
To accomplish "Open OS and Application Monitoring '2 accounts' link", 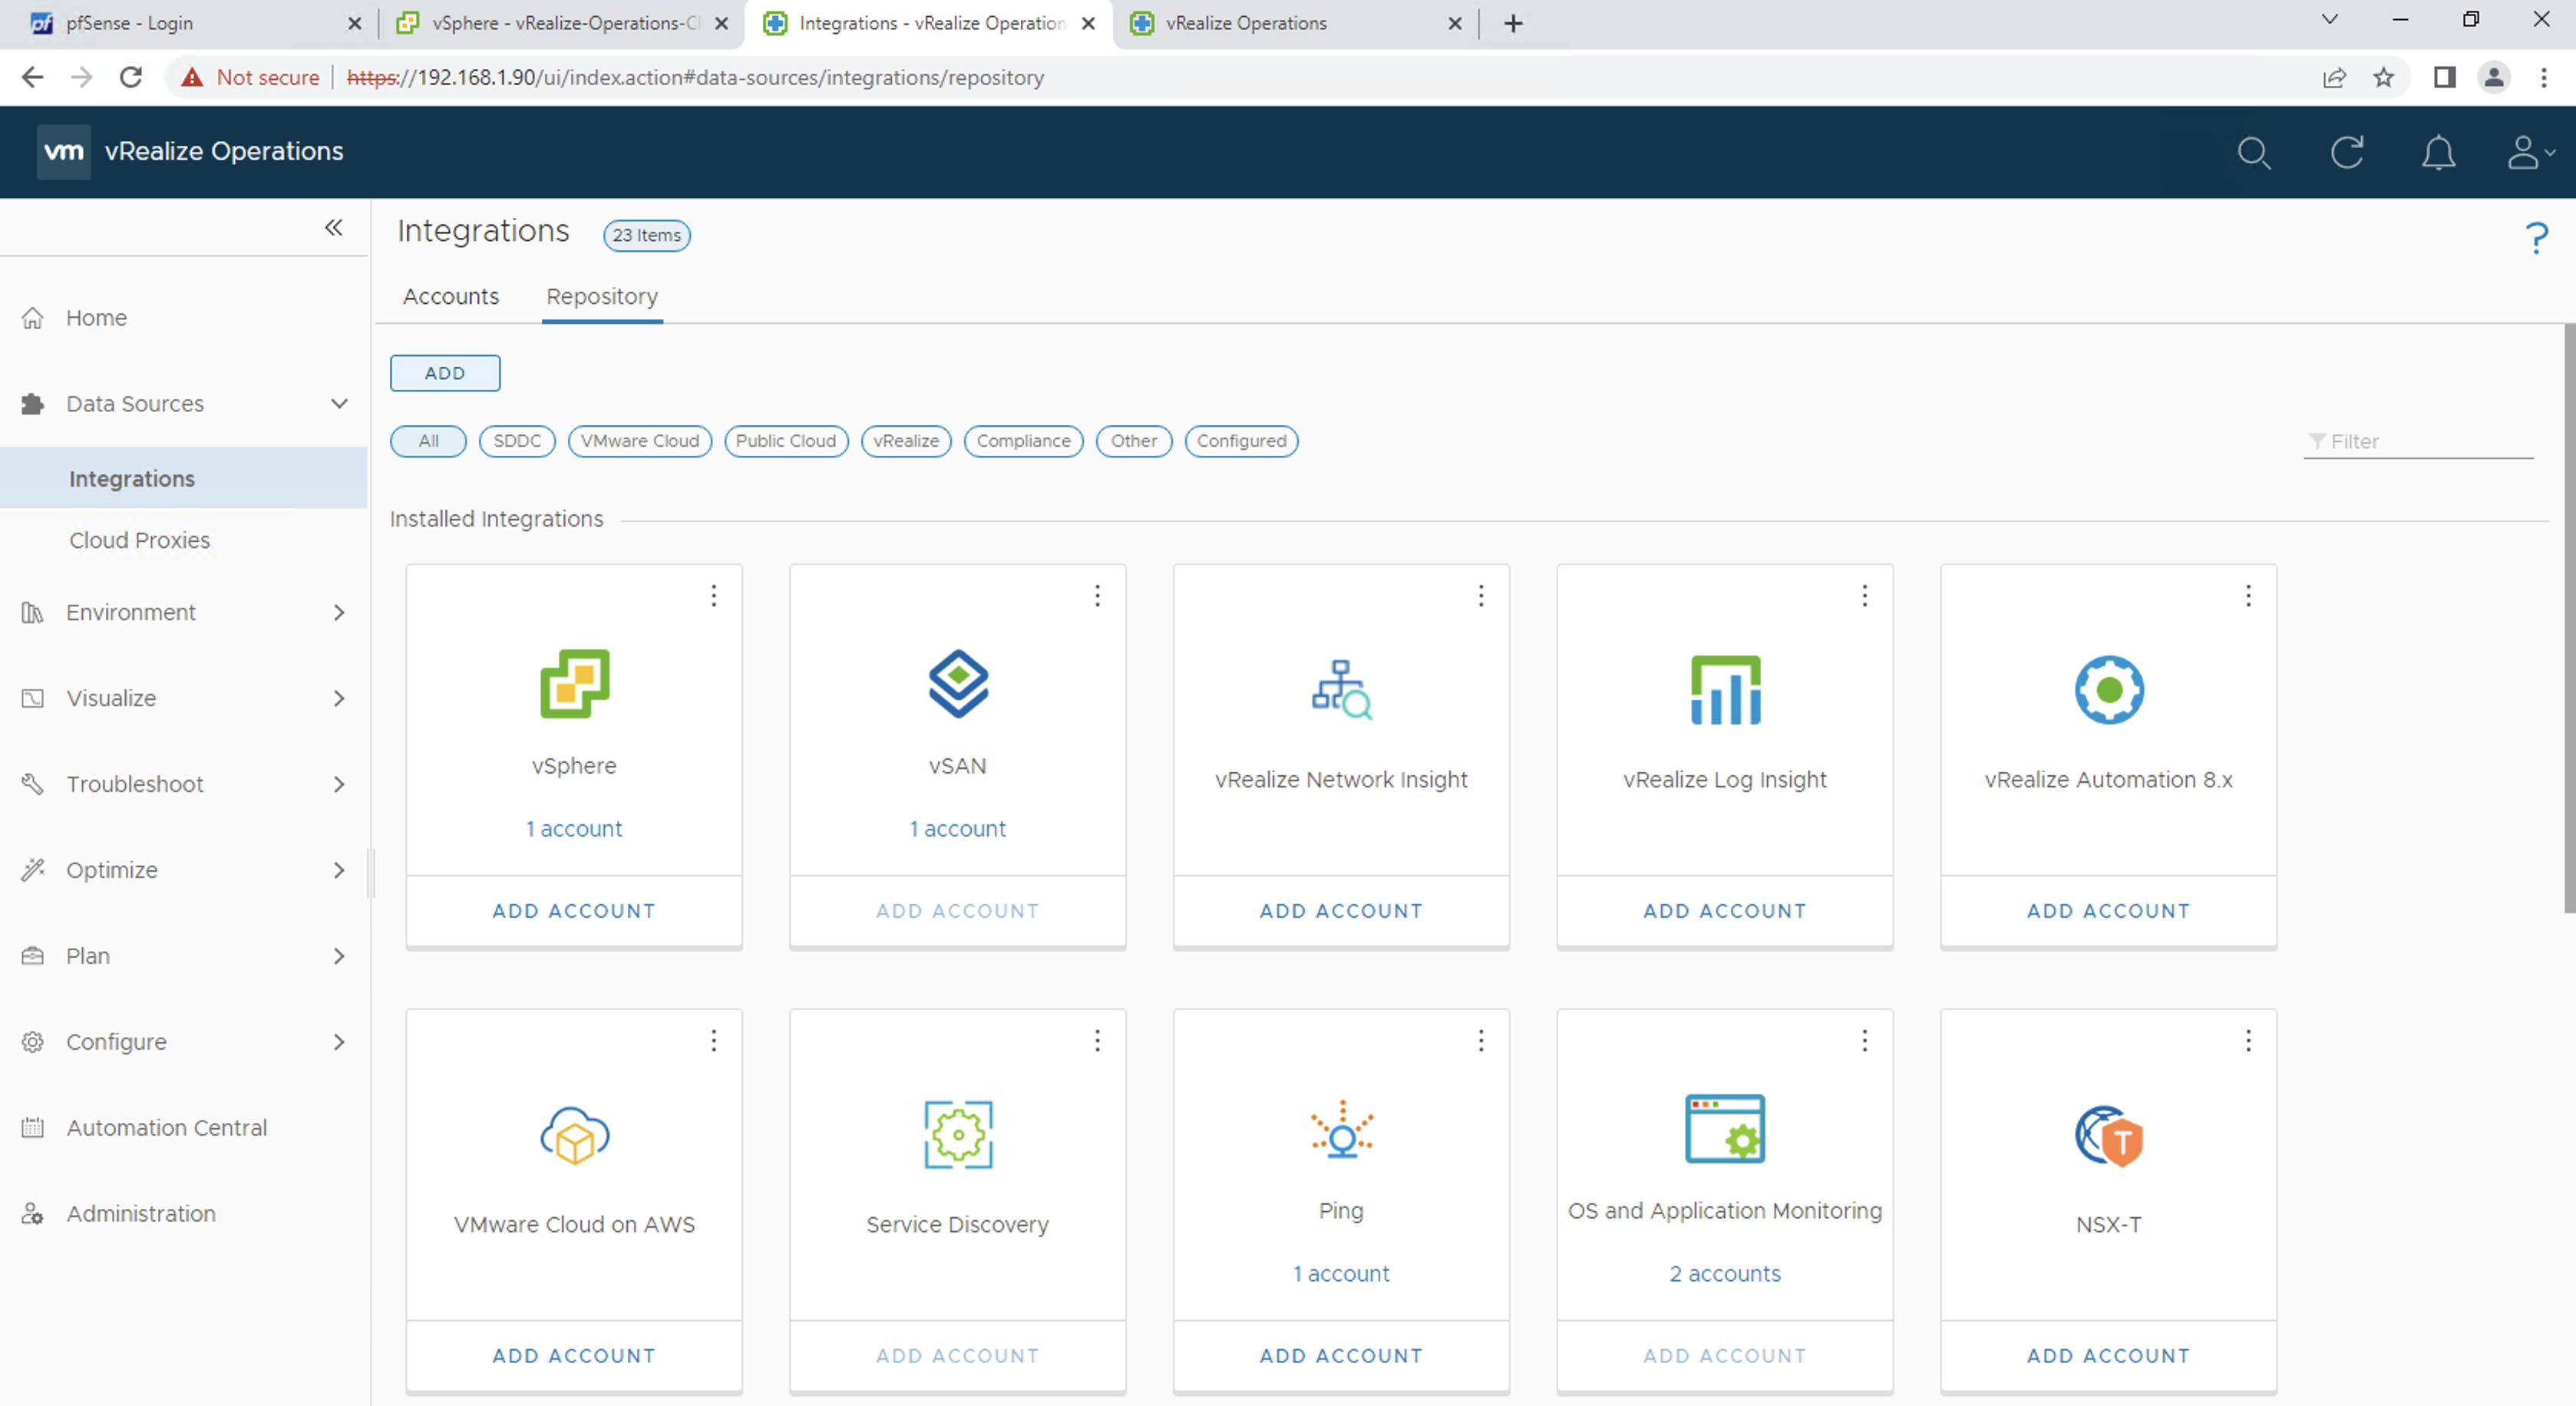I will pos(1725,1274).
